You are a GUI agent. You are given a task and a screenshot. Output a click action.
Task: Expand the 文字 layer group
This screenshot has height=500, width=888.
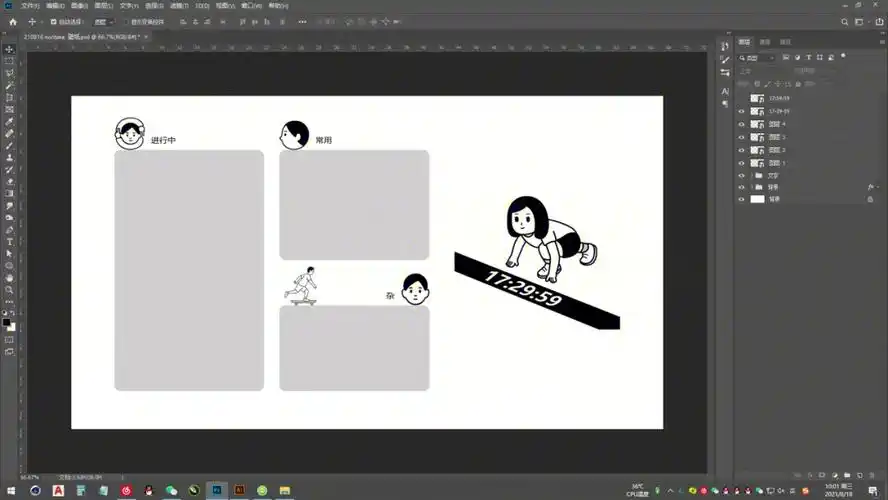752,175
